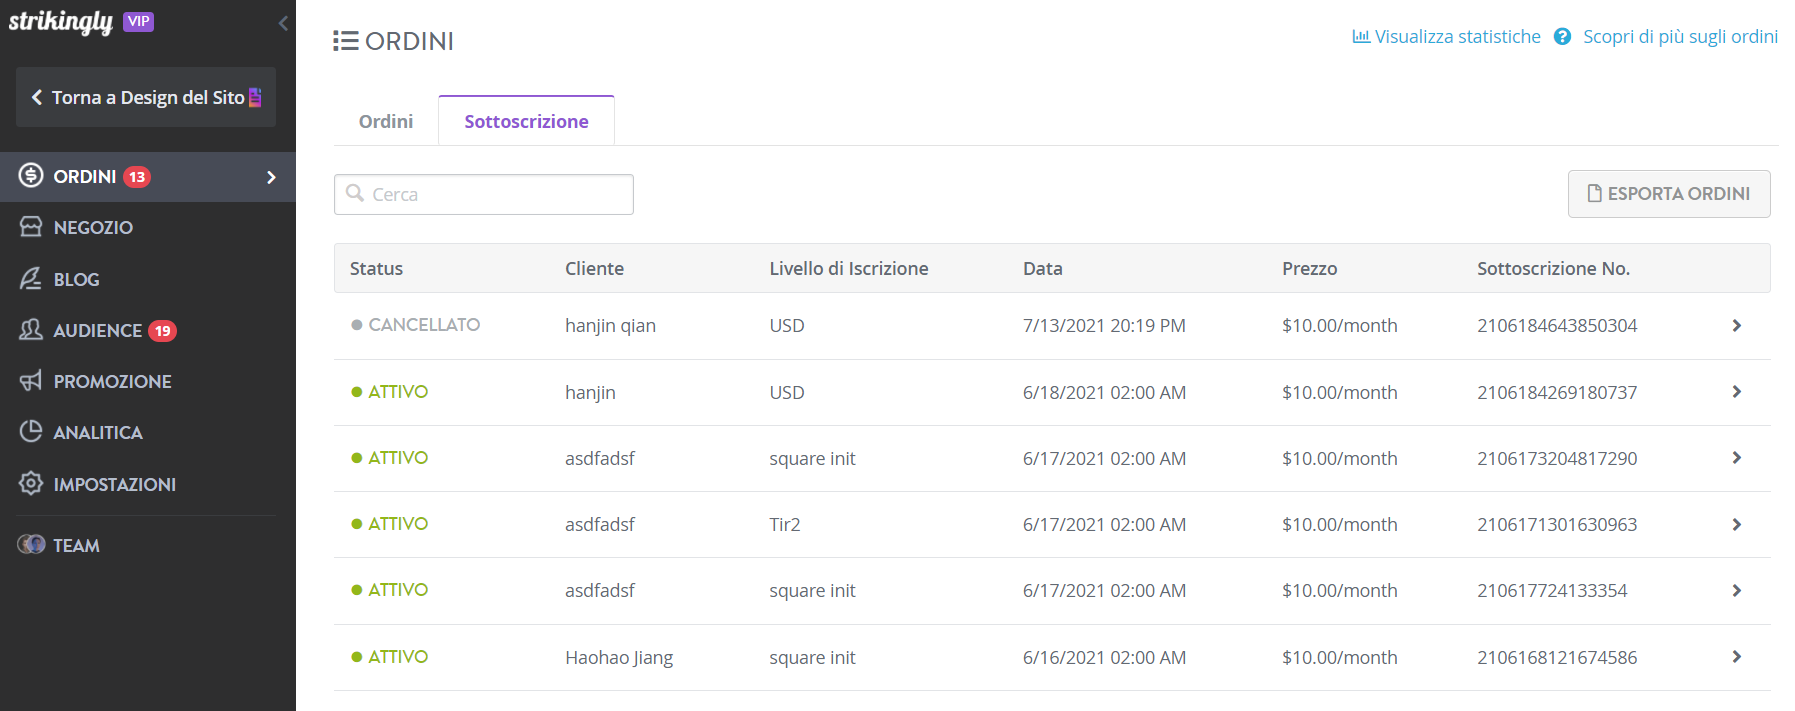Click the list icon beside the ORDINI heading

(x=346, y=41)
